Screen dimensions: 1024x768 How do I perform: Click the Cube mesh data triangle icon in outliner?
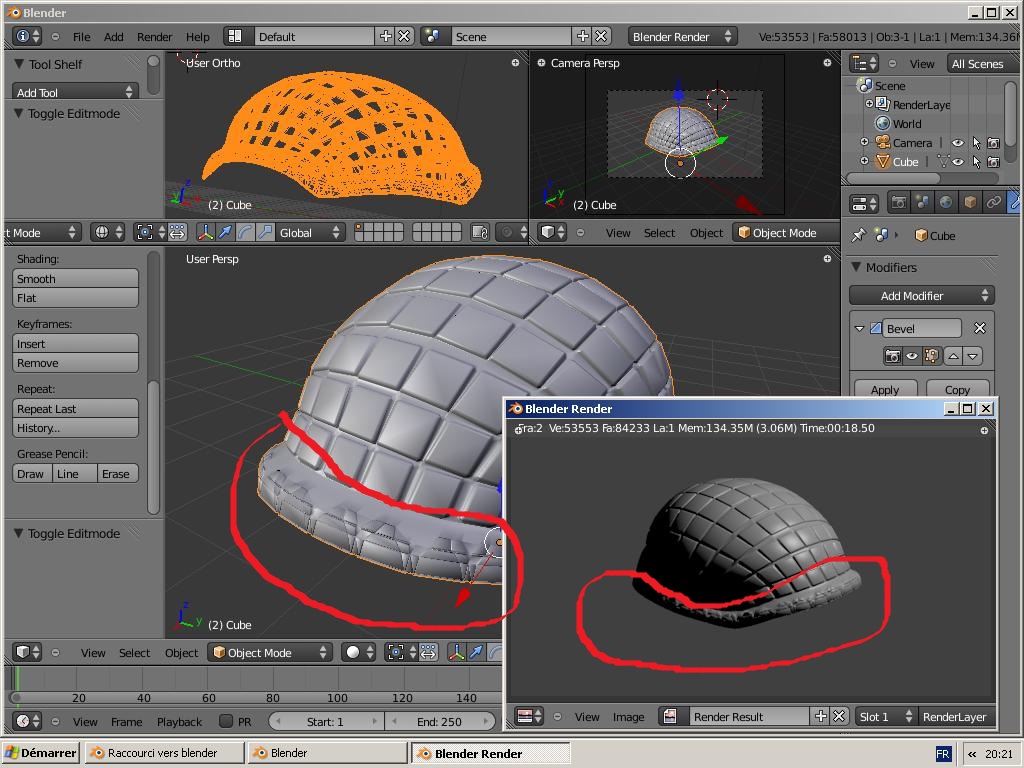pos(943,161)
